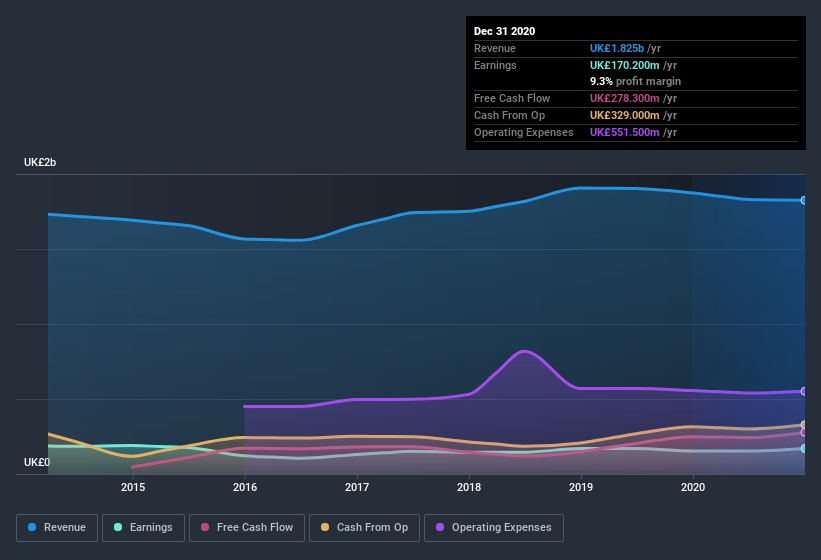Click the 2015 x-axis label
The image size is (821, 560).
point(133,487)
